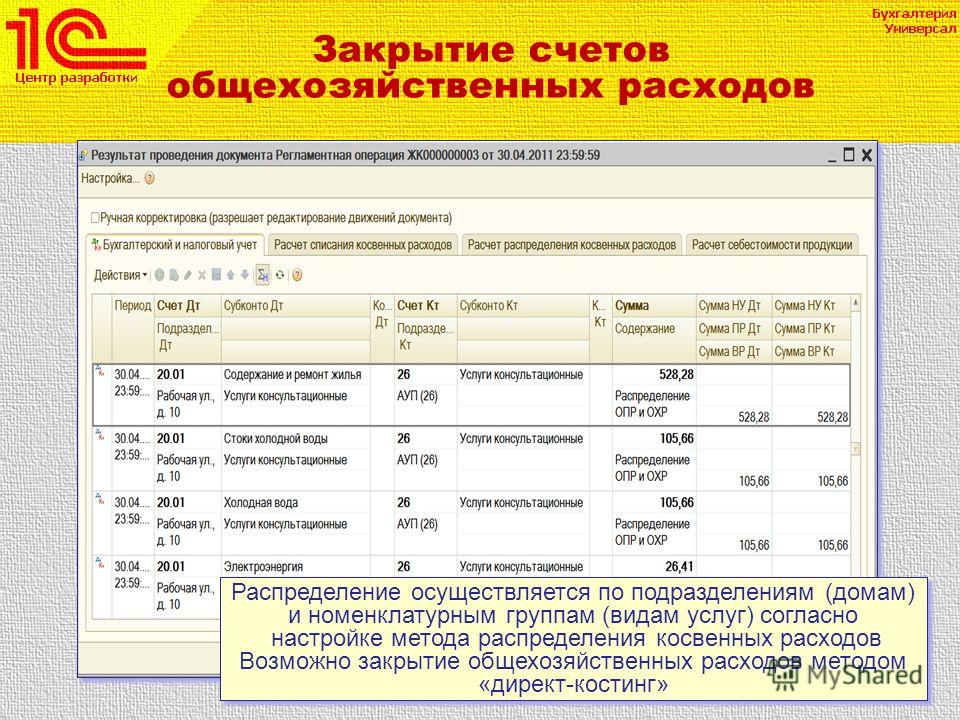Click the Сумма ВР Кт column header

tap(811, 351)
